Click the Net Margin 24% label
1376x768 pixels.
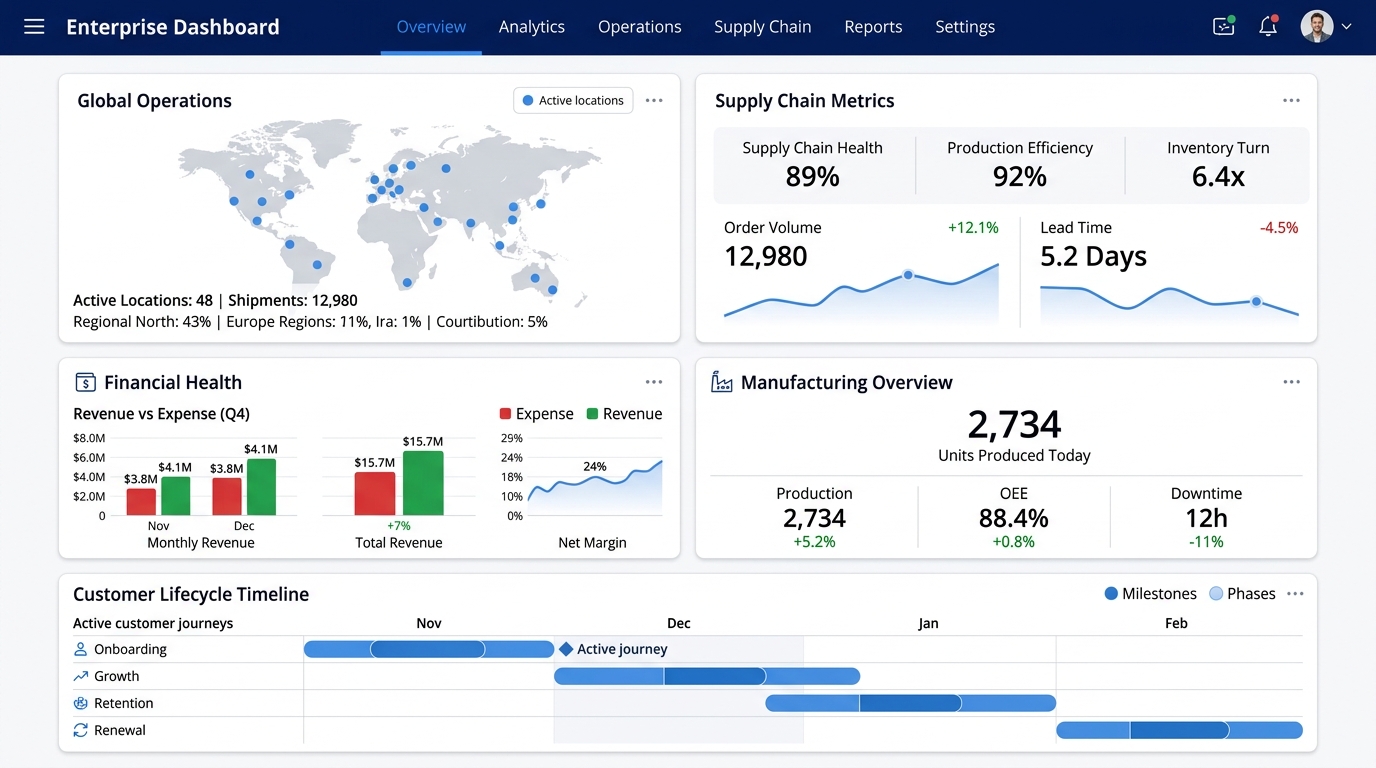pyautogui.click(x=595, y=466)
